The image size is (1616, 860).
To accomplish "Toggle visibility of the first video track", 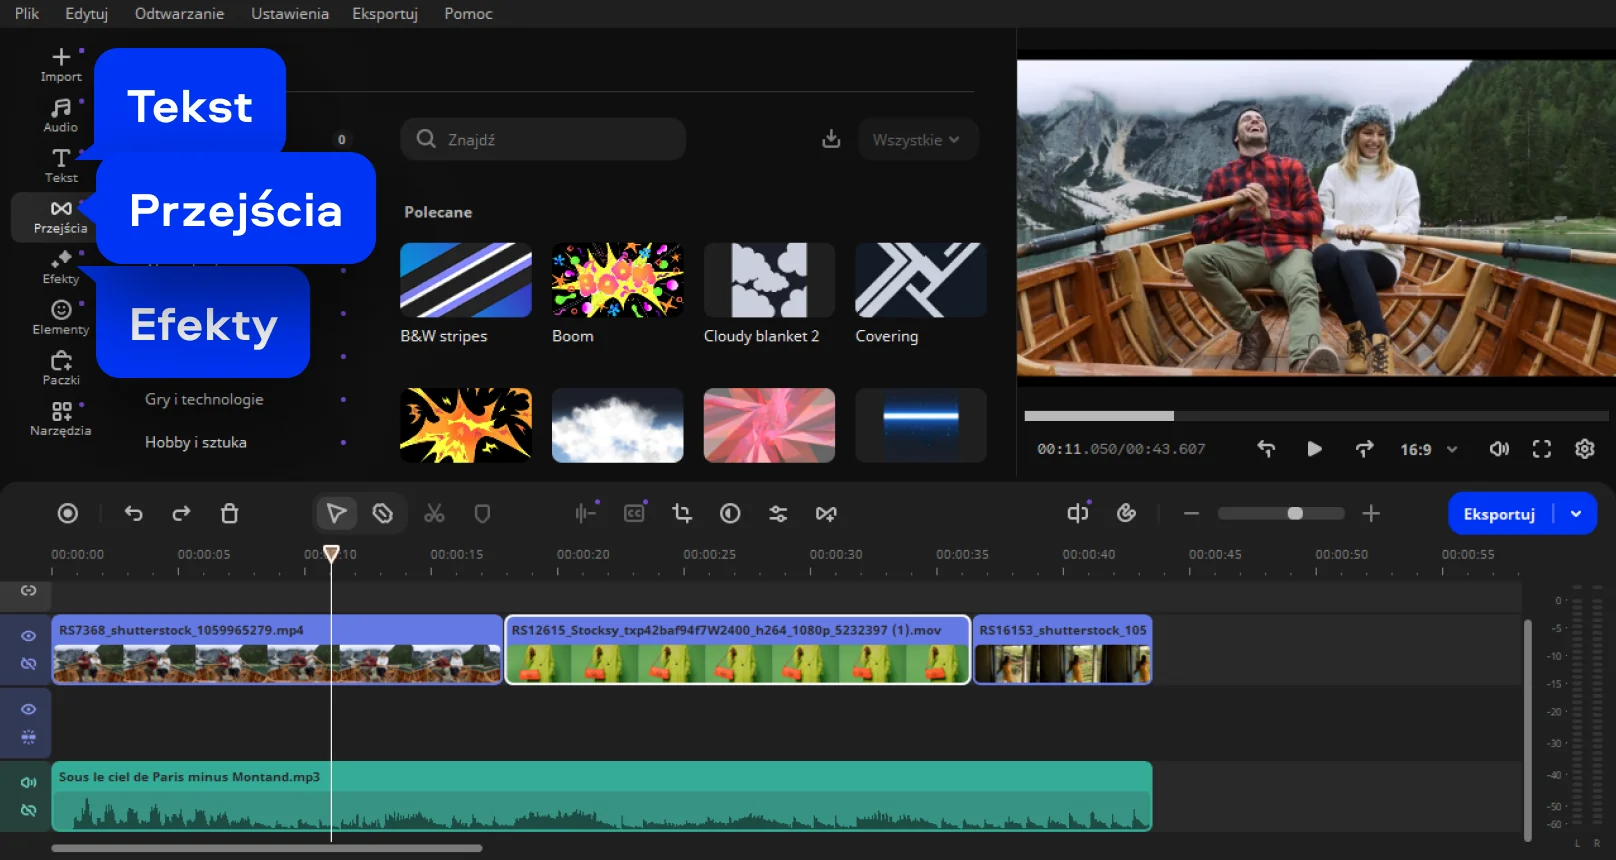I will tap(29, 636).
